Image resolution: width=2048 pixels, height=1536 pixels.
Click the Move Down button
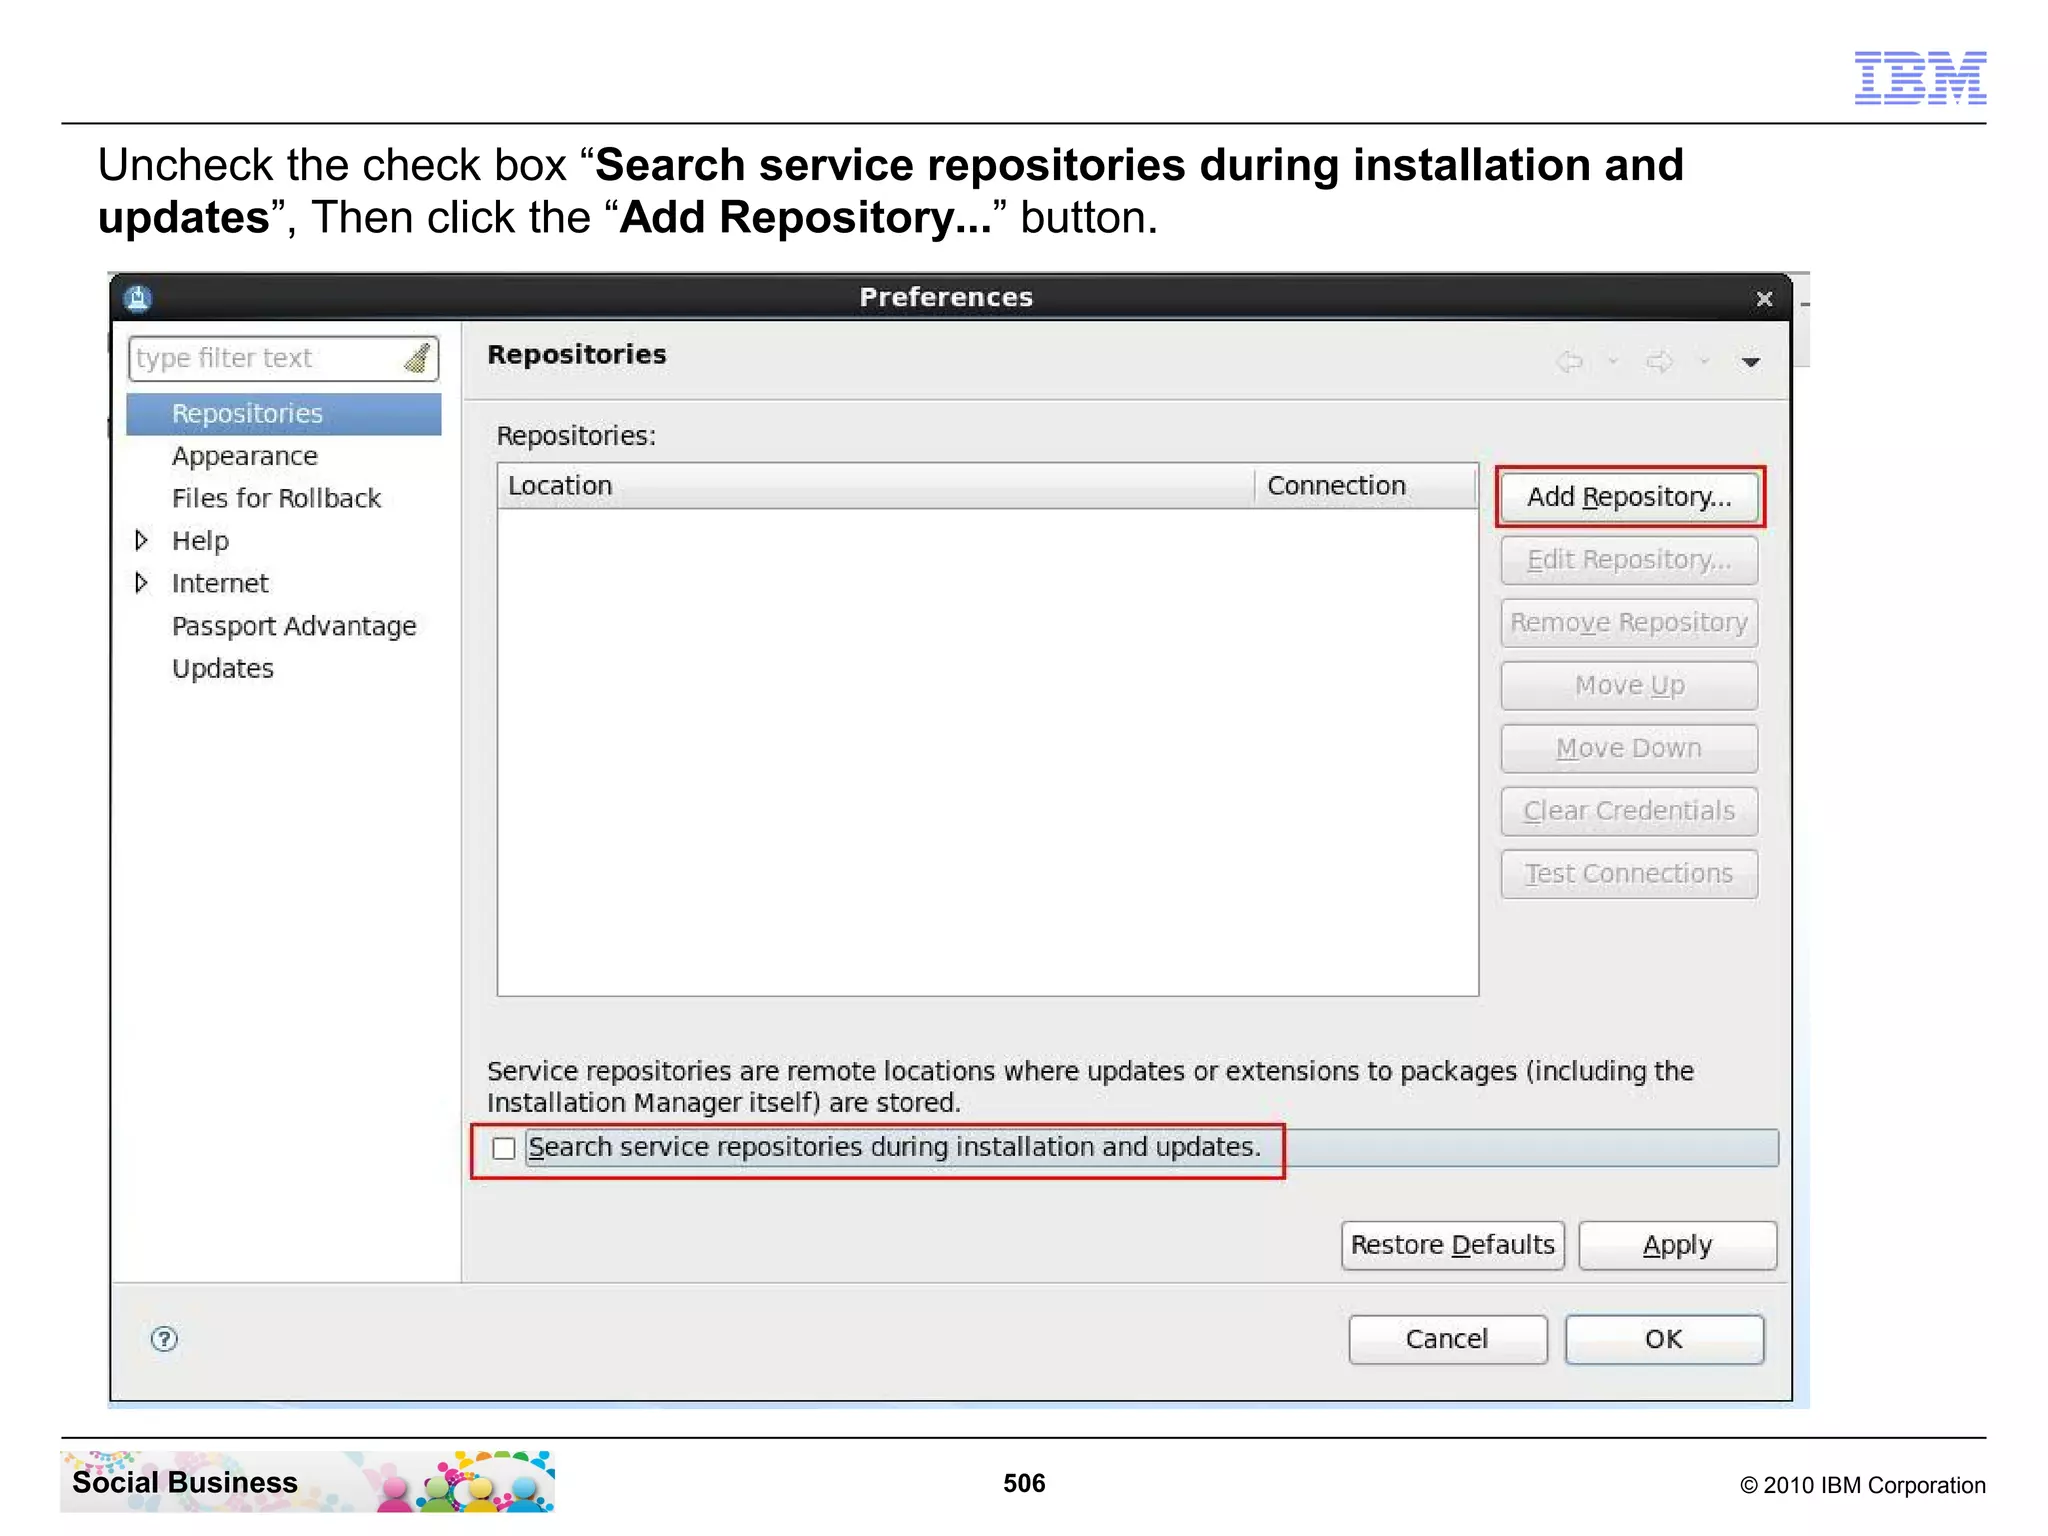coord(1629,749)
